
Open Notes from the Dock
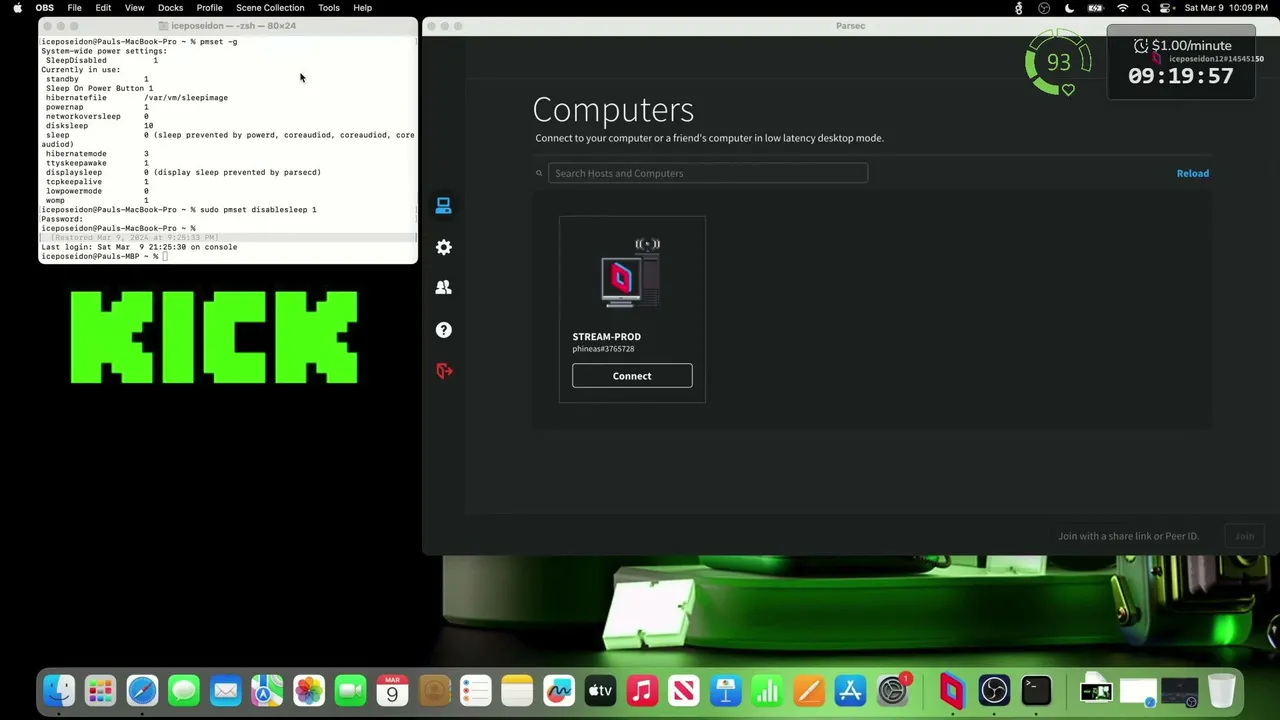click(x=517, y=691)
